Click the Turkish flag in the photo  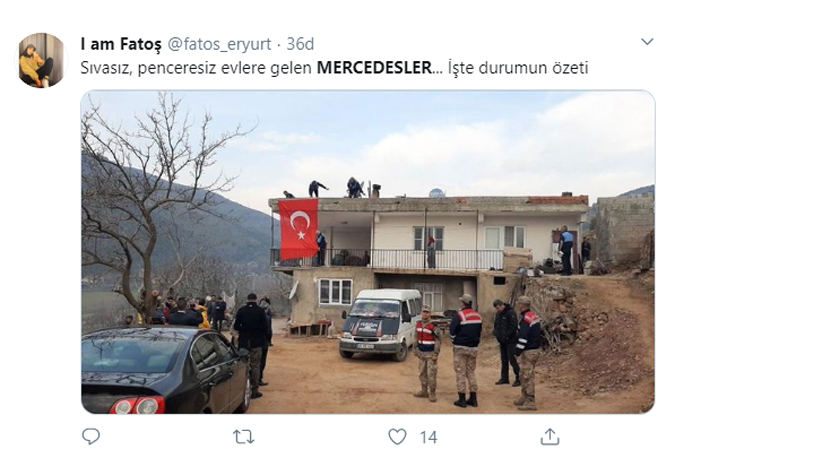point(298,229)
